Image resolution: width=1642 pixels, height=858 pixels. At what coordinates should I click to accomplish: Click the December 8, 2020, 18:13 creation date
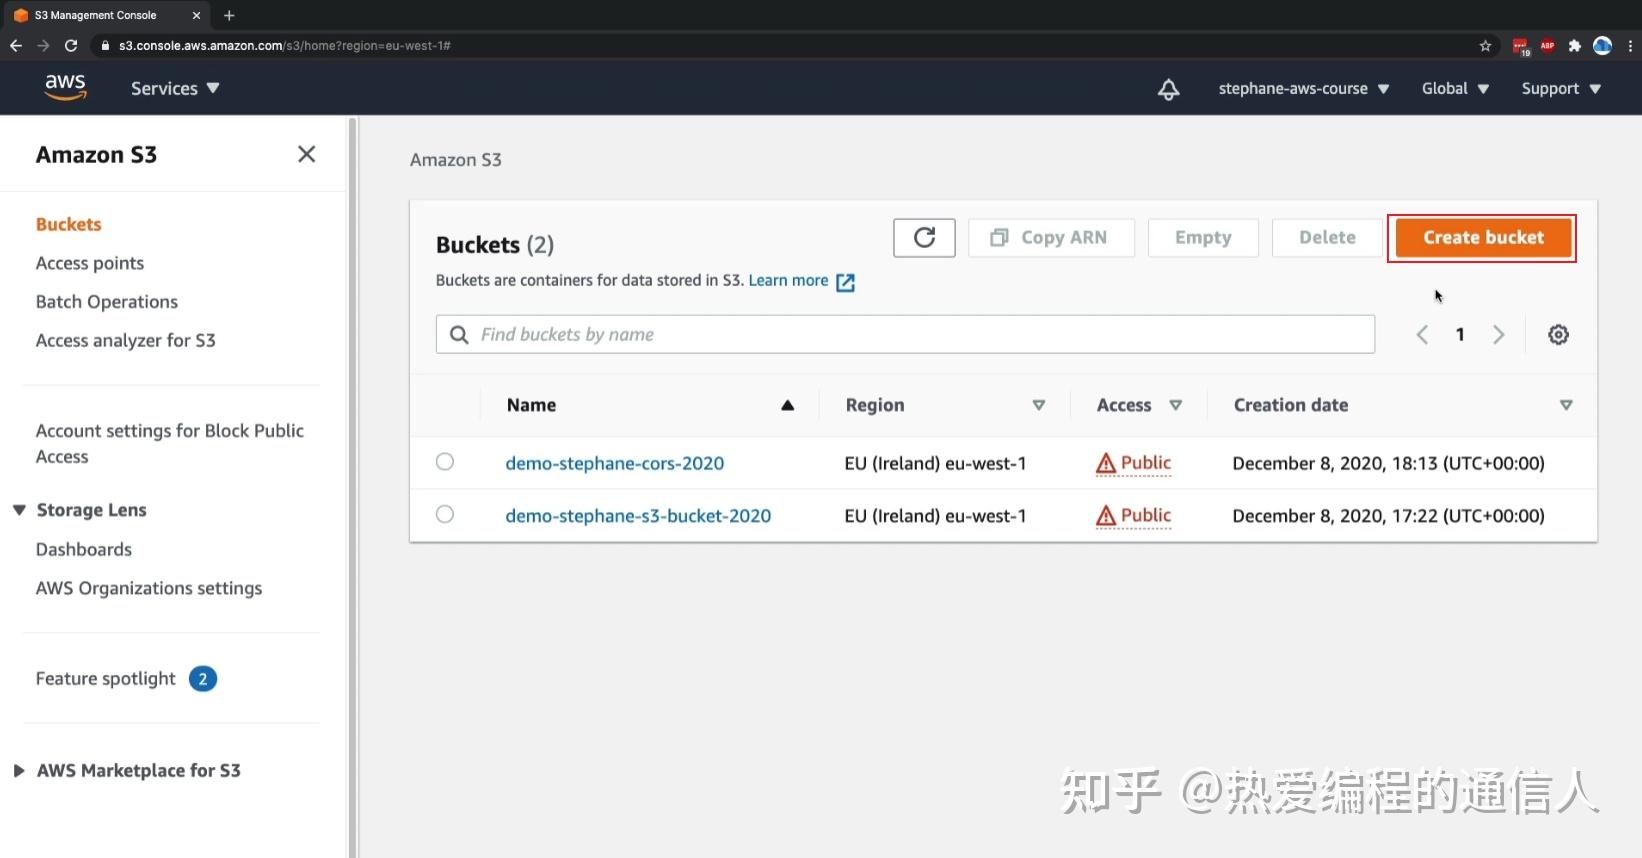pyautogui.click(x=1389, y=463)
